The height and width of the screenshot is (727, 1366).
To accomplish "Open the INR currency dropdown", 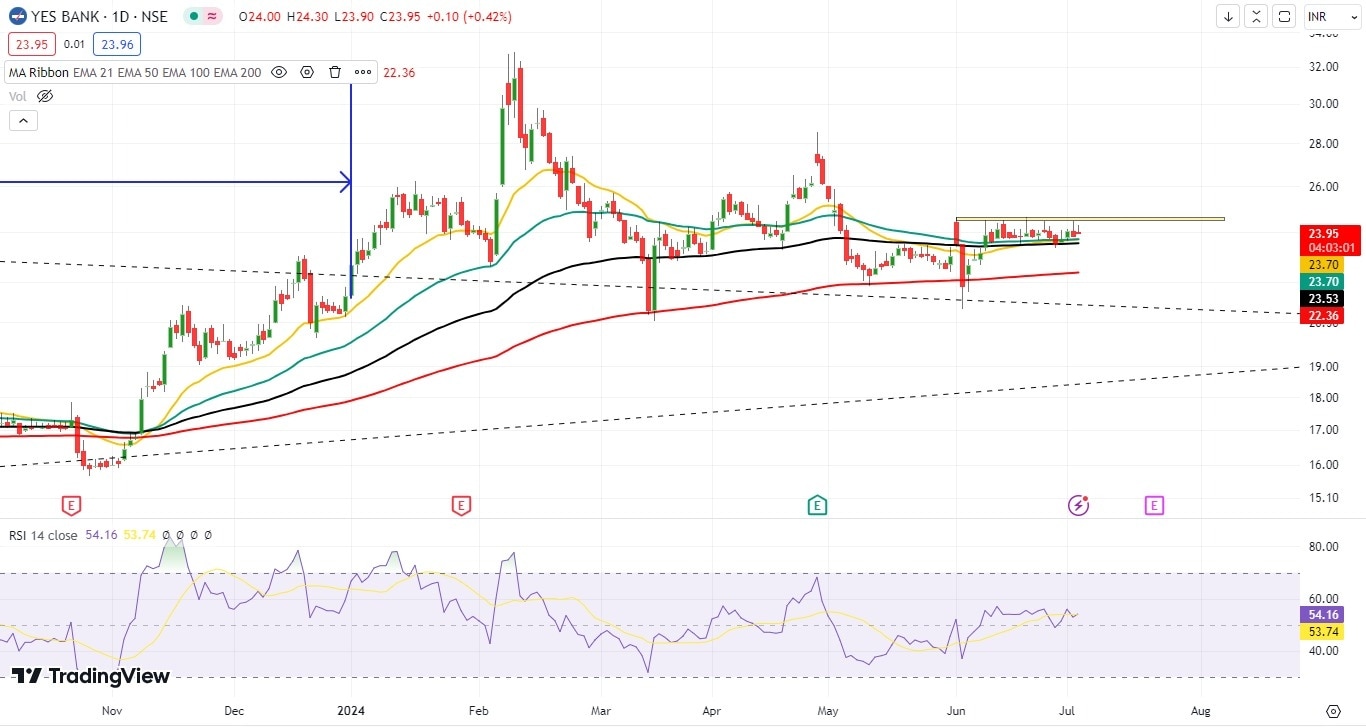I will pyautogui.click(x=1332, y=16).
